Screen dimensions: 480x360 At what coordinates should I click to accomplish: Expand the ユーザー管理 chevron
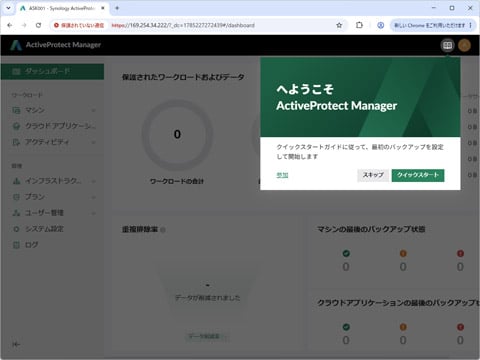tap(94, 213)
